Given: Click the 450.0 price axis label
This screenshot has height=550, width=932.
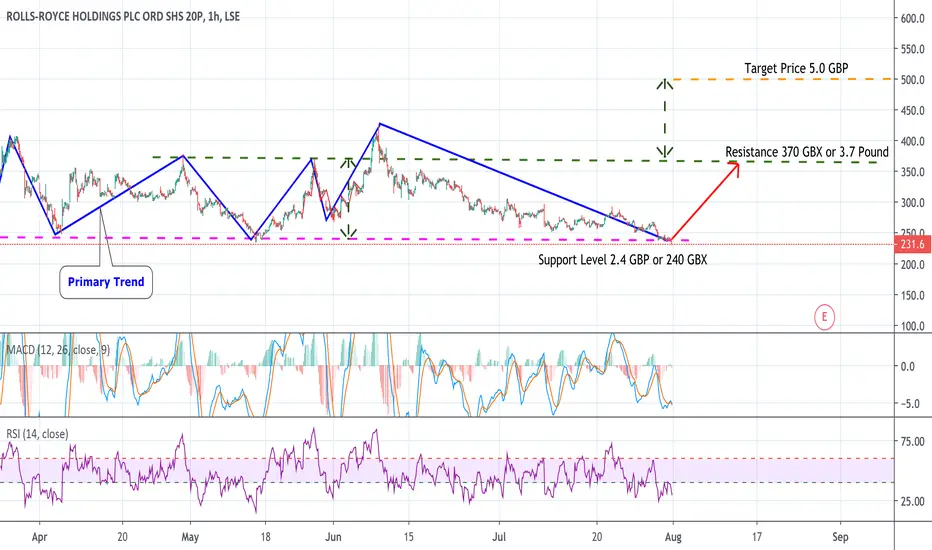Looking at the screenshot, I should coord(912,111).
